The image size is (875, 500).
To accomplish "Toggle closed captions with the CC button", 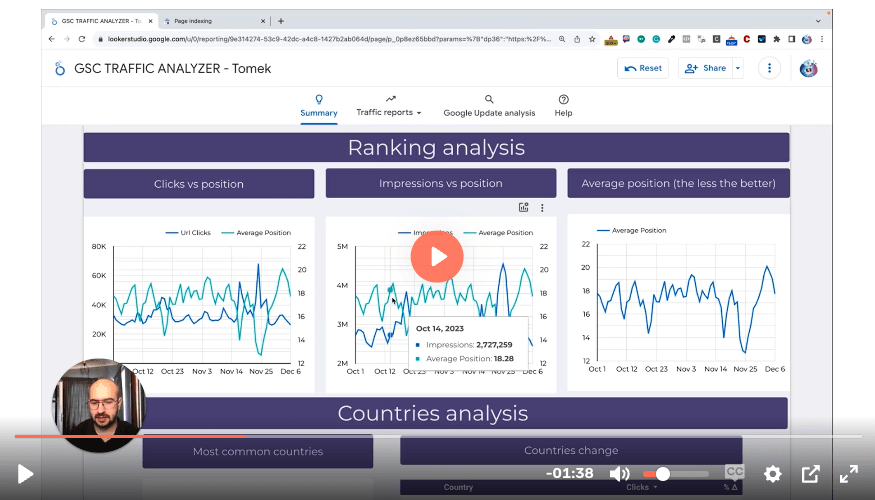I will 734,472.
